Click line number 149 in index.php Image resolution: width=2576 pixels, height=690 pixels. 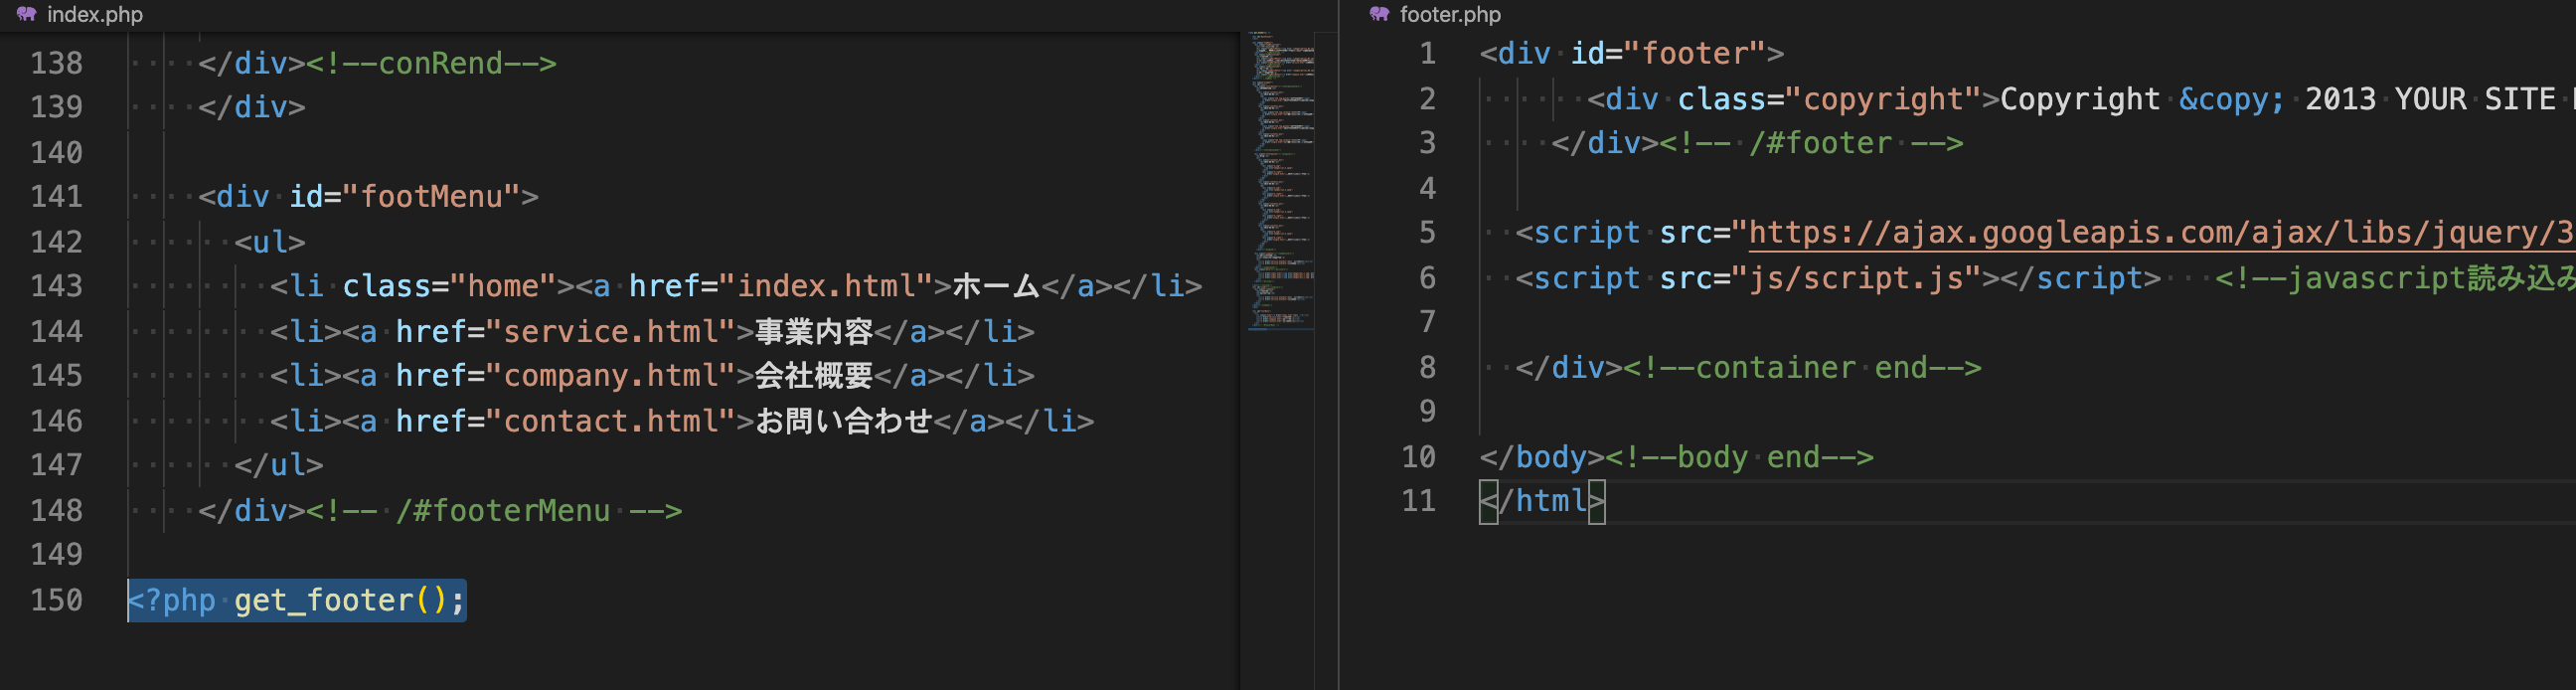(57, 555)
